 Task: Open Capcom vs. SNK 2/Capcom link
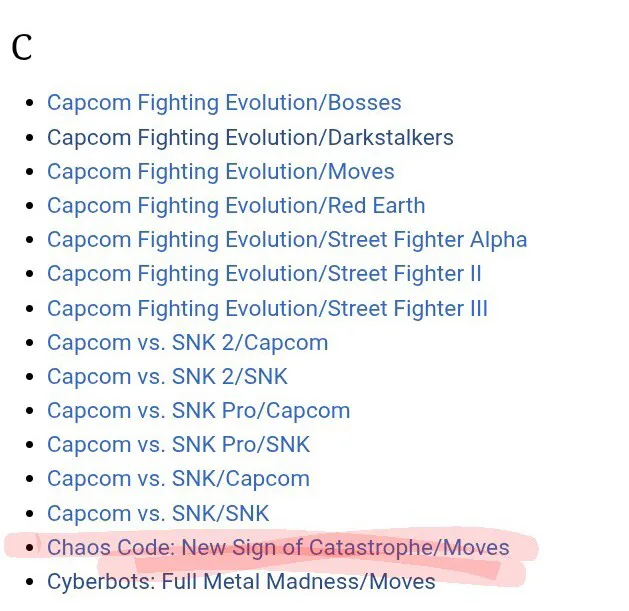[187, 342]
